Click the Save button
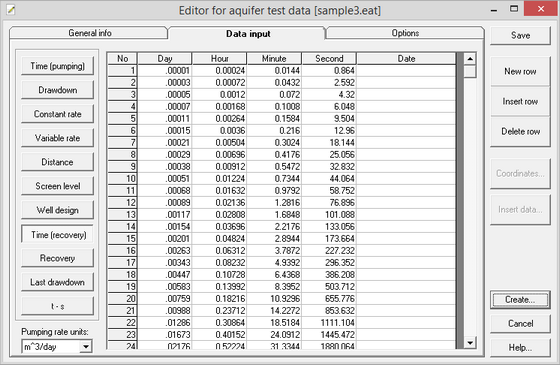 [x=520, y=35]
